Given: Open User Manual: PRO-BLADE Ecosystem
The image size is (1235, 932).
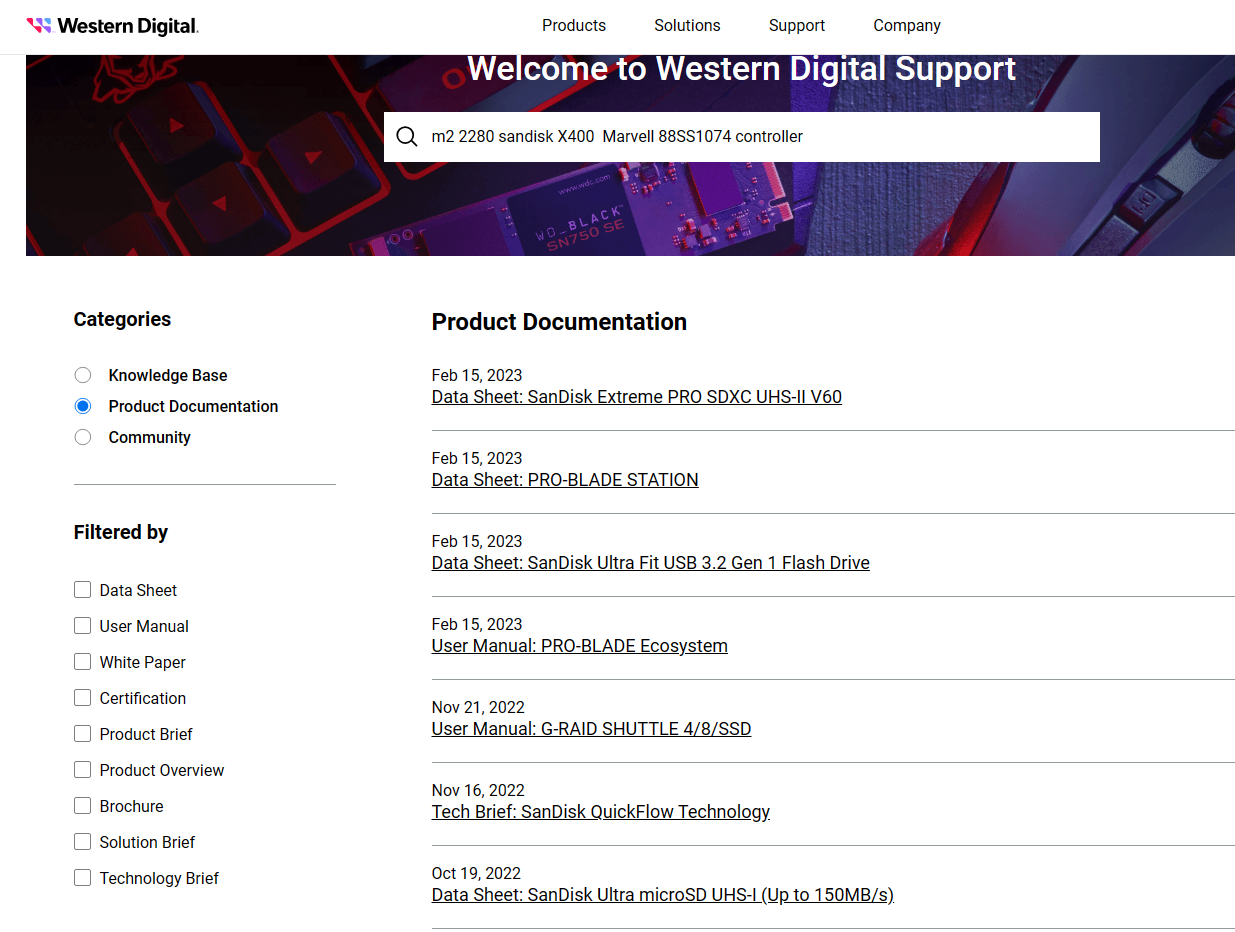Looking at the screenshot, I should (579, 646).
